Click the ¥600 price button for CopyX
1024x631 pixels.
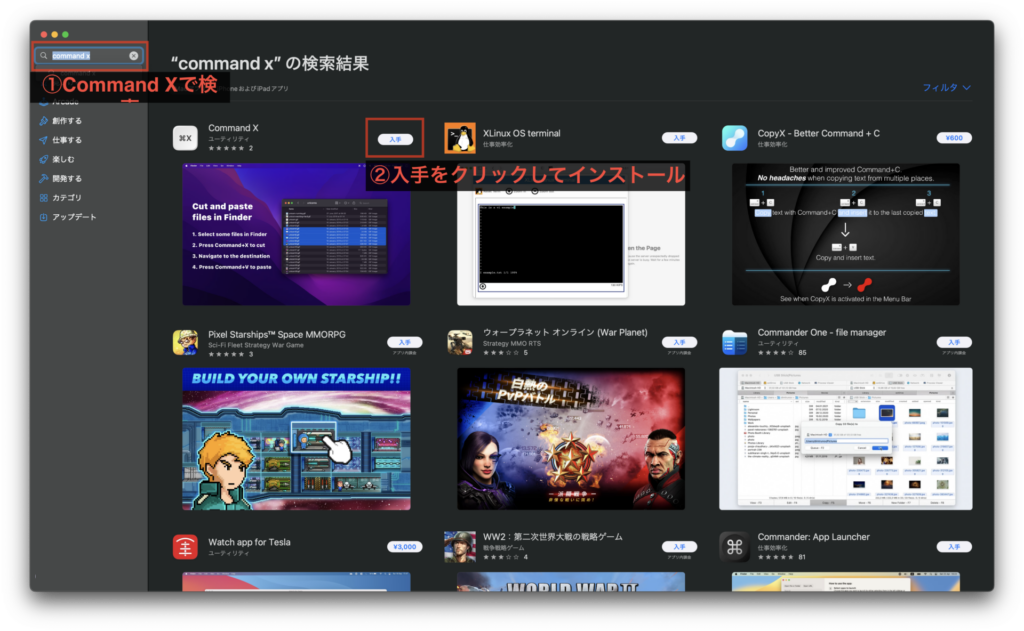(x=954, y=138)
